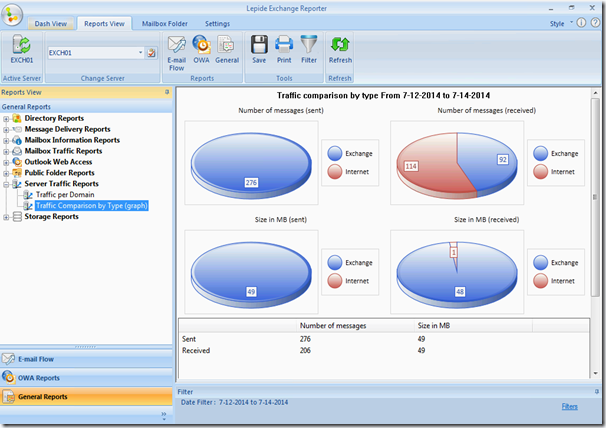Click the OWA Reports navigation pane icon
Viewport: 606px width, 428px height.
8,377
